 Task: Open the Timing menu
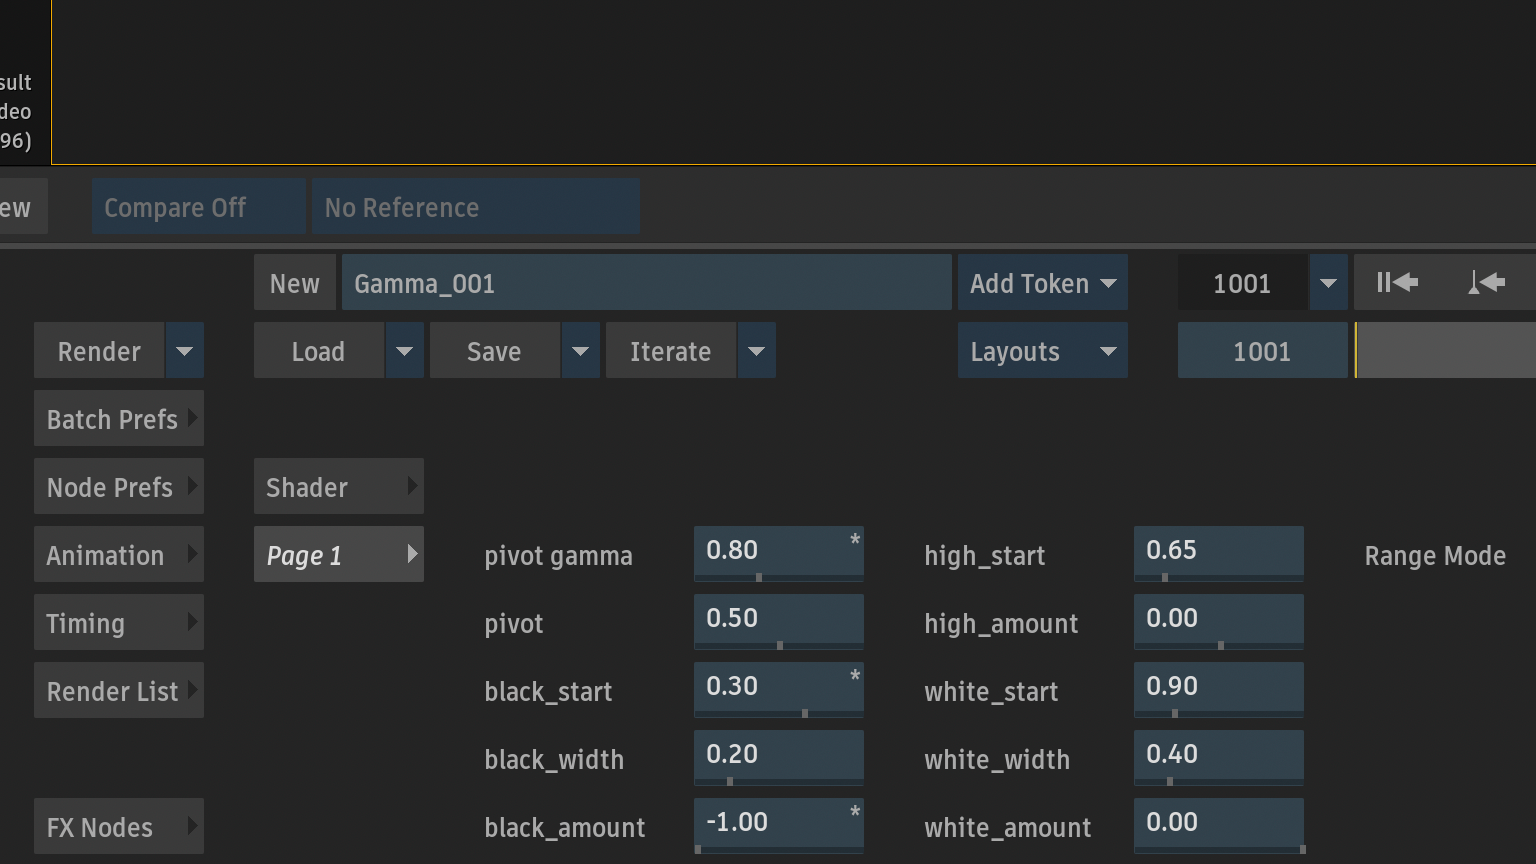(x=119, y=623)
